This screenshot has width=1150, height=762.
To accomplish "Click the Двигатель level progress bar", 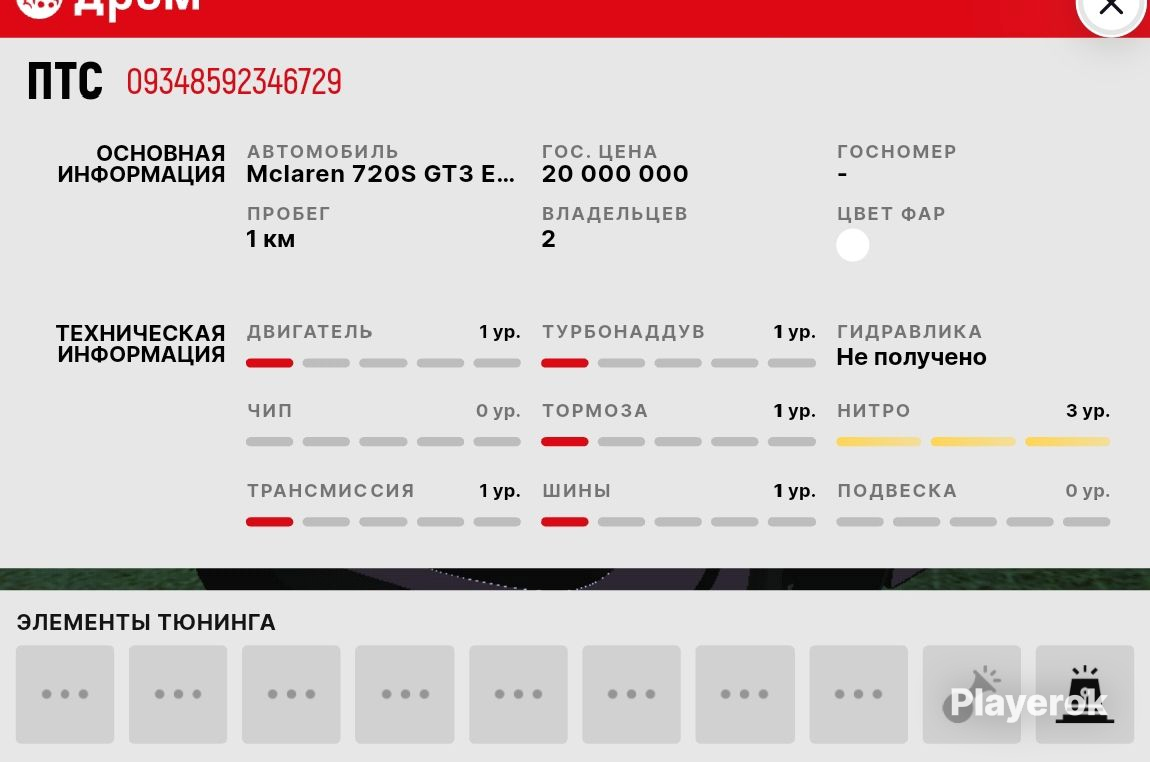I will pos(384,363).
